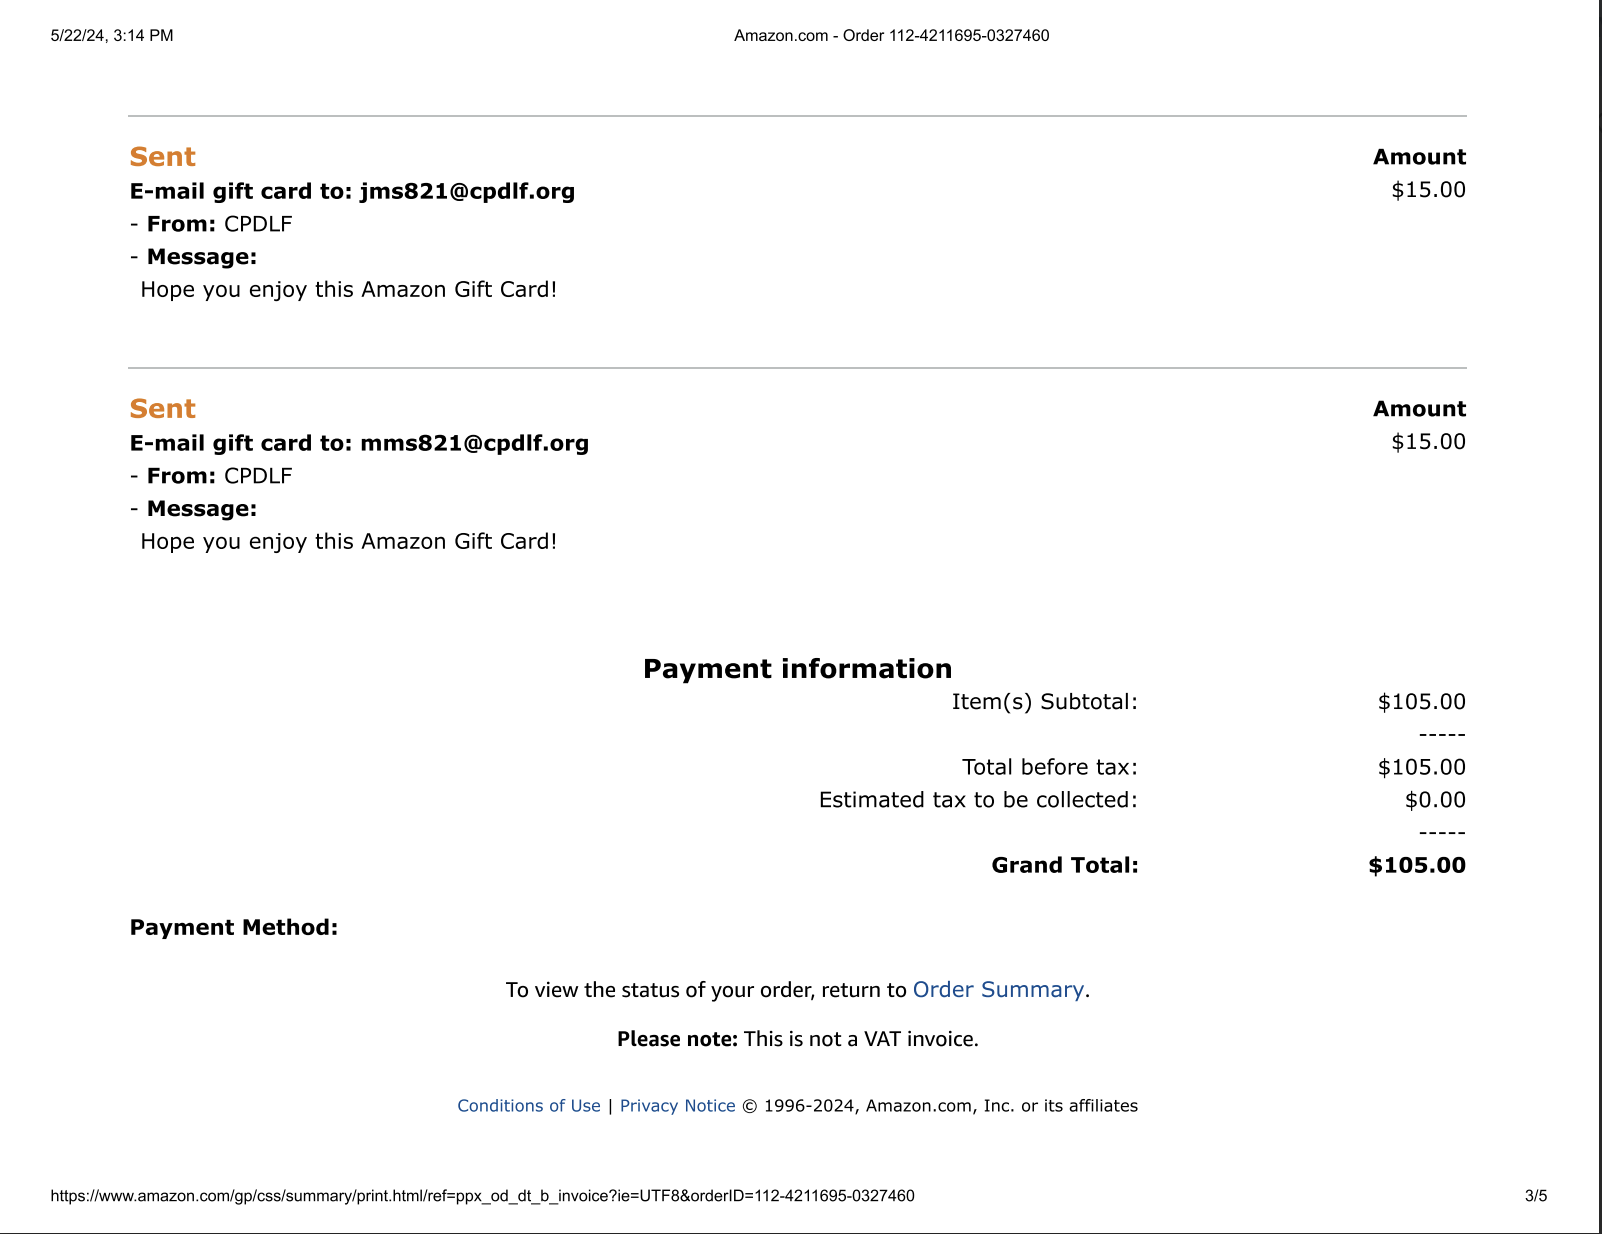Click the VAT invoice note text
The height and width of the screenshot is (1234, 1602).
[797, 1039]
